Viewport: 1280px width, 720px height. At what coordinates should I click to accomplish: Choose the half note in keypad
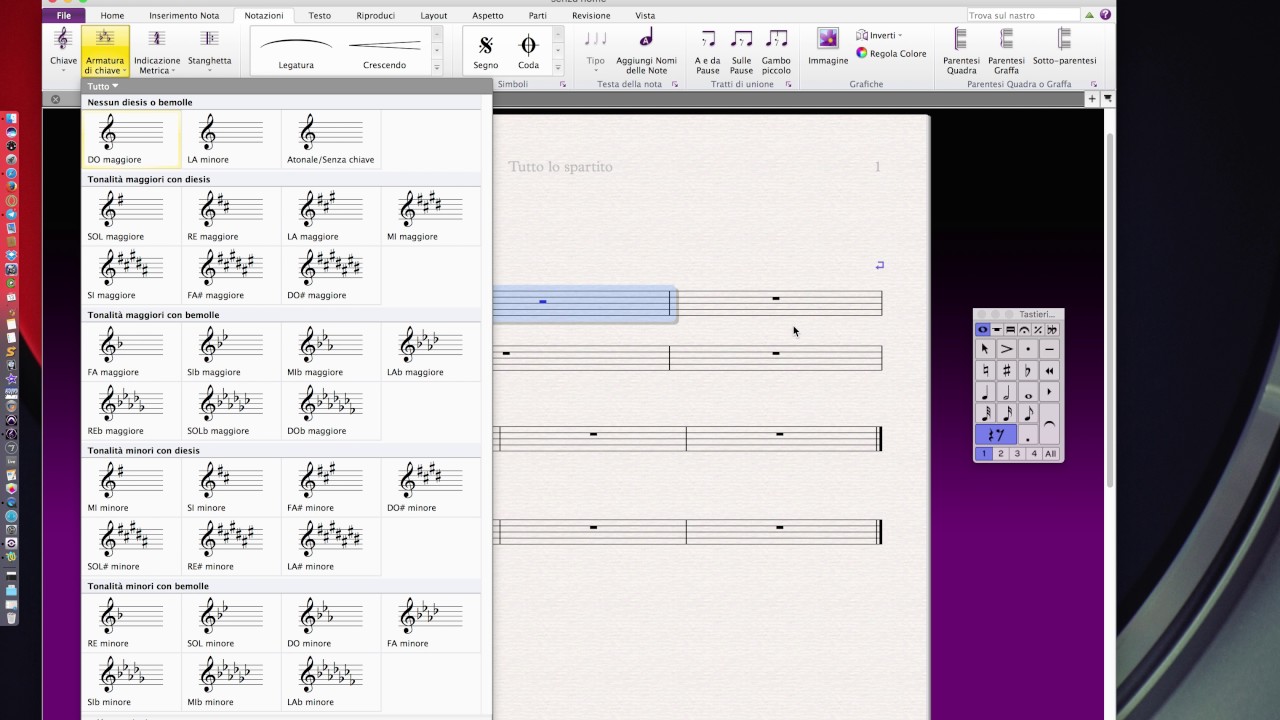click(1007, 392)
